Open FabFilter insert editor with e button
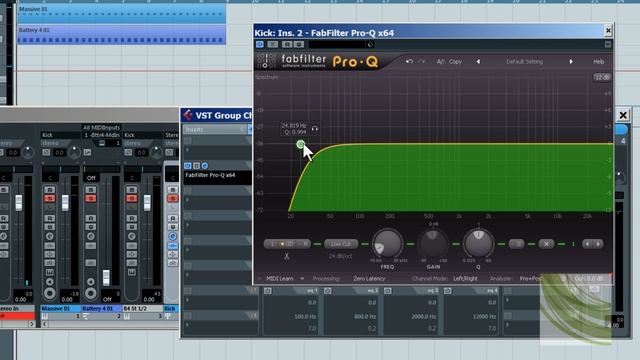The height and width of the screenshot is (360, 640). click(205, 165)
